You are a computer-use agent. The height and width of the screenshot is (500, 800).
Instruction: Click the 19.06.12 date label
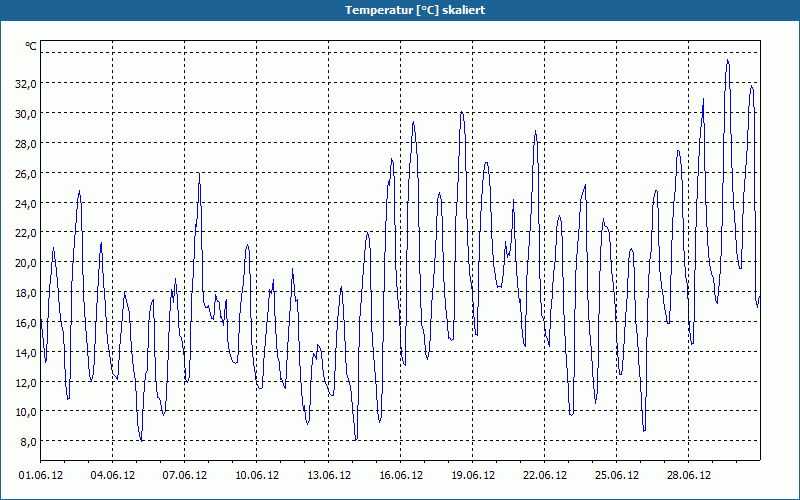[472, 476]
